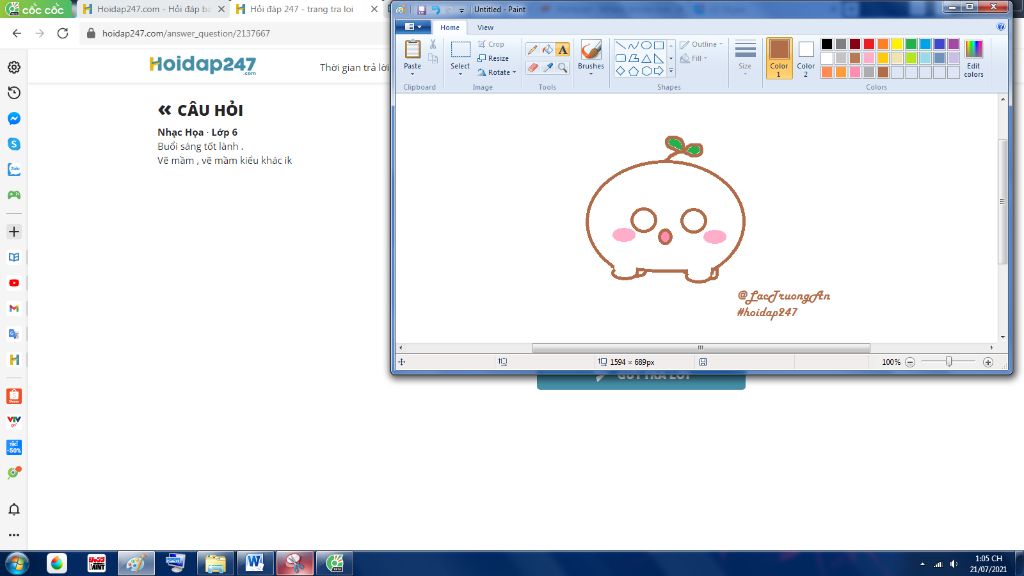The height and width of the screenshot is (576, 1024).
Task: Switch to the View tab in Paint
Action: (485, 27)
